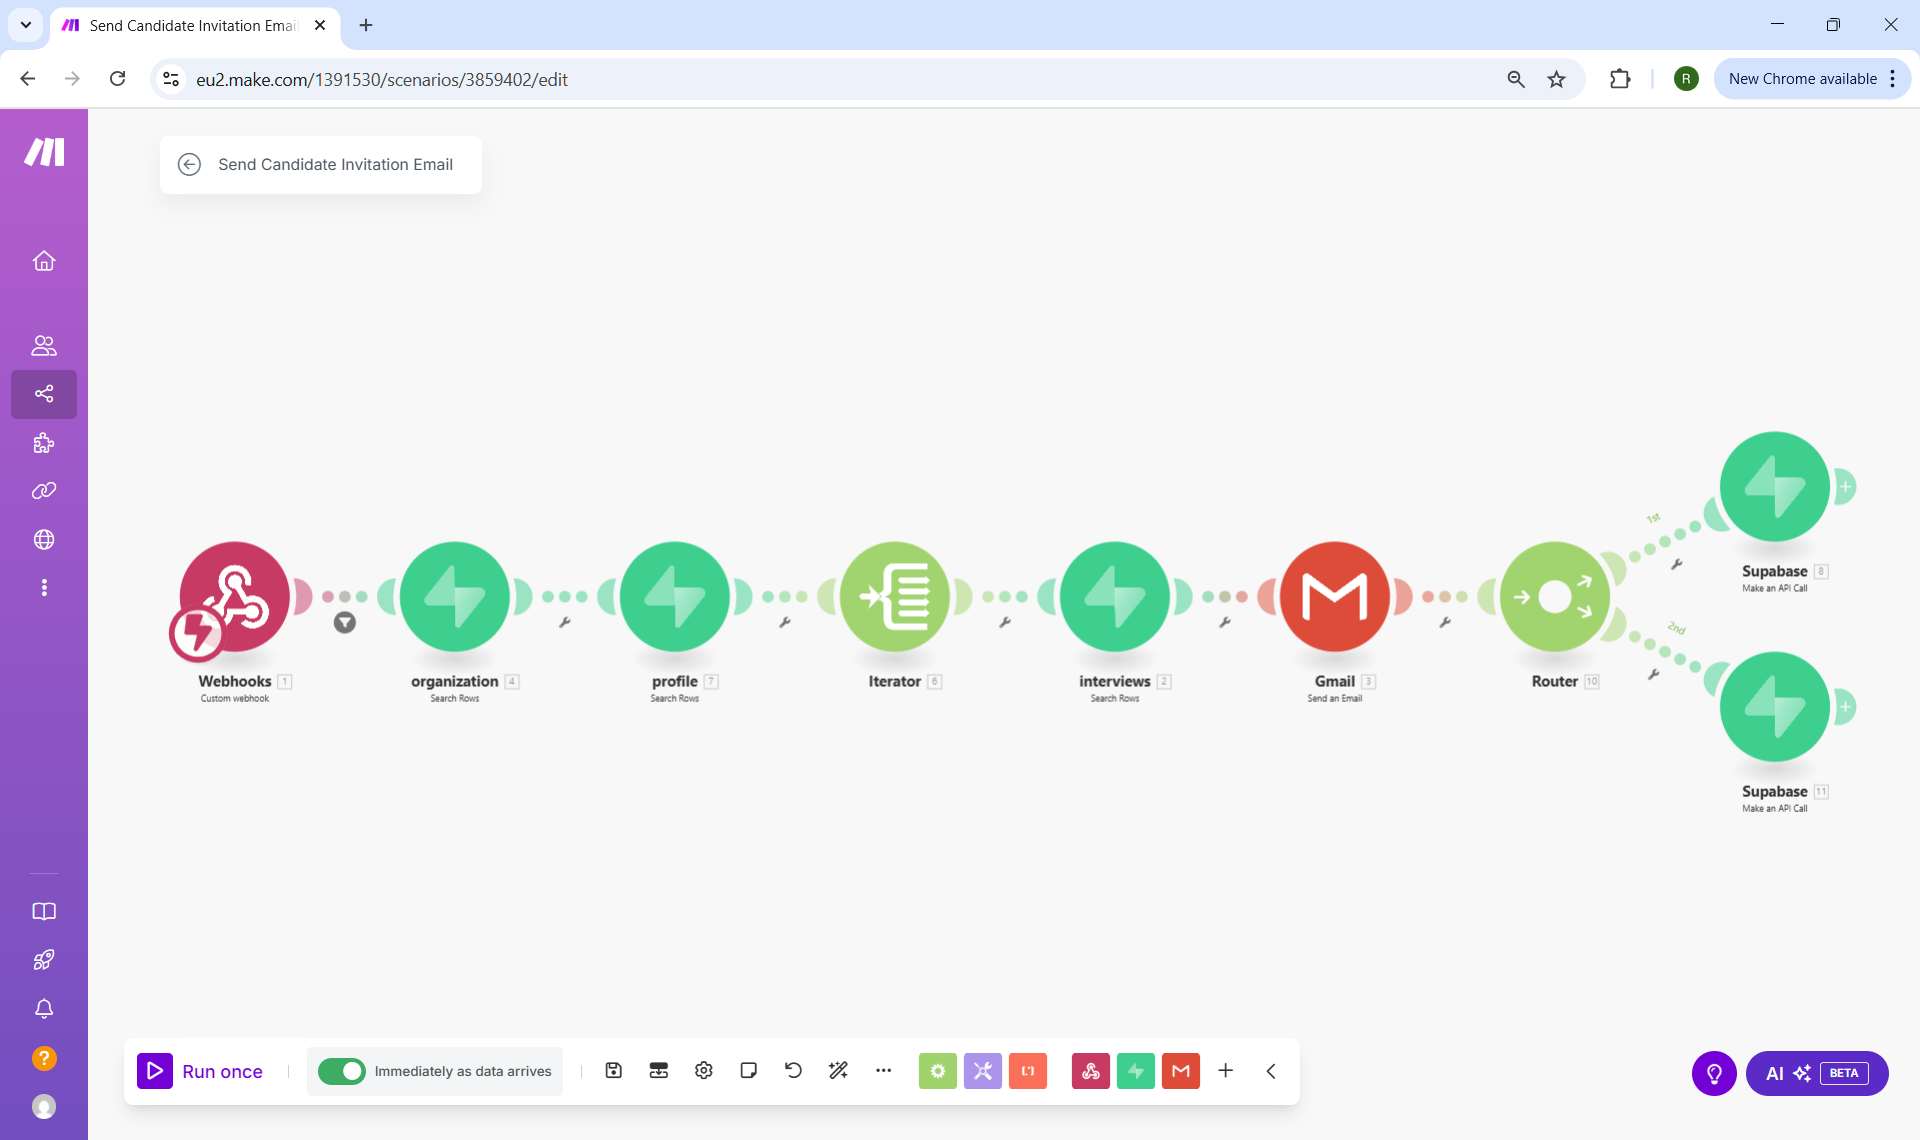Click the green Tools favorite swatch
This screenshot has width=1920, height=1140.
pos(937,1071)
